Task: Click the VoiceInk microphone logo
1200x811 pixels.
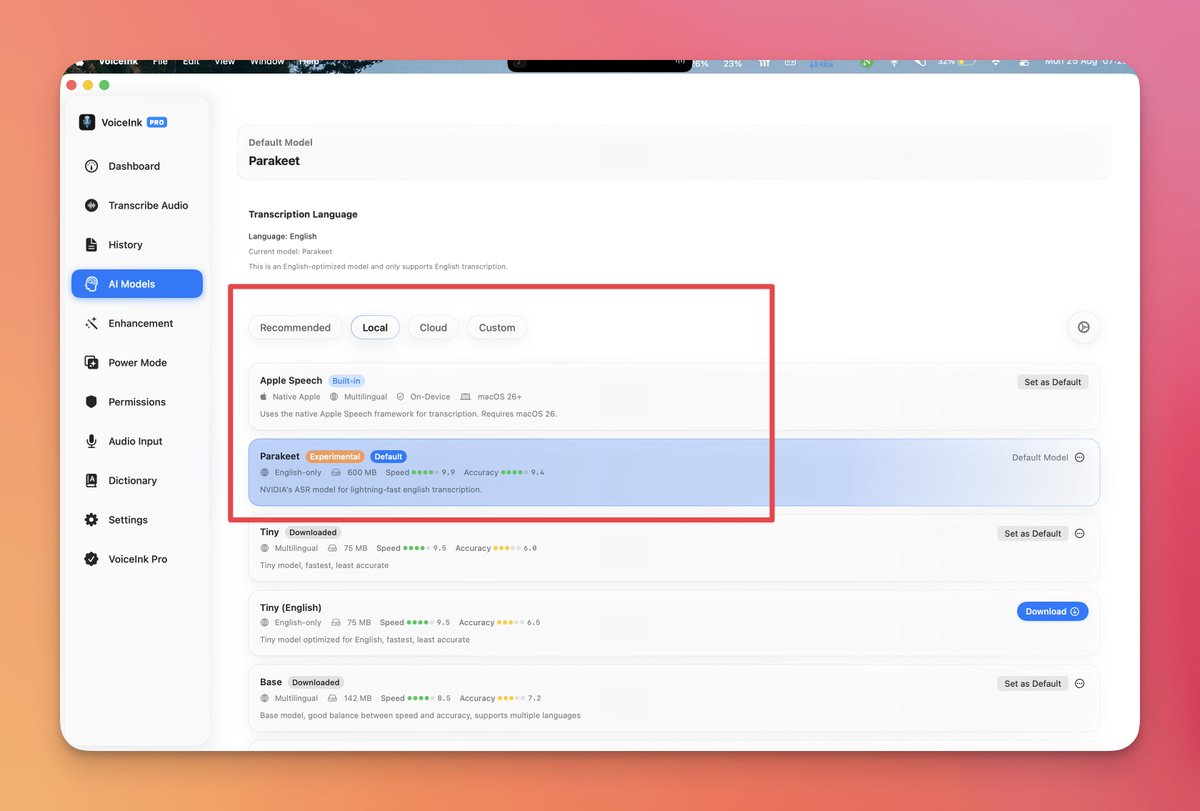Action: [87, 122]
